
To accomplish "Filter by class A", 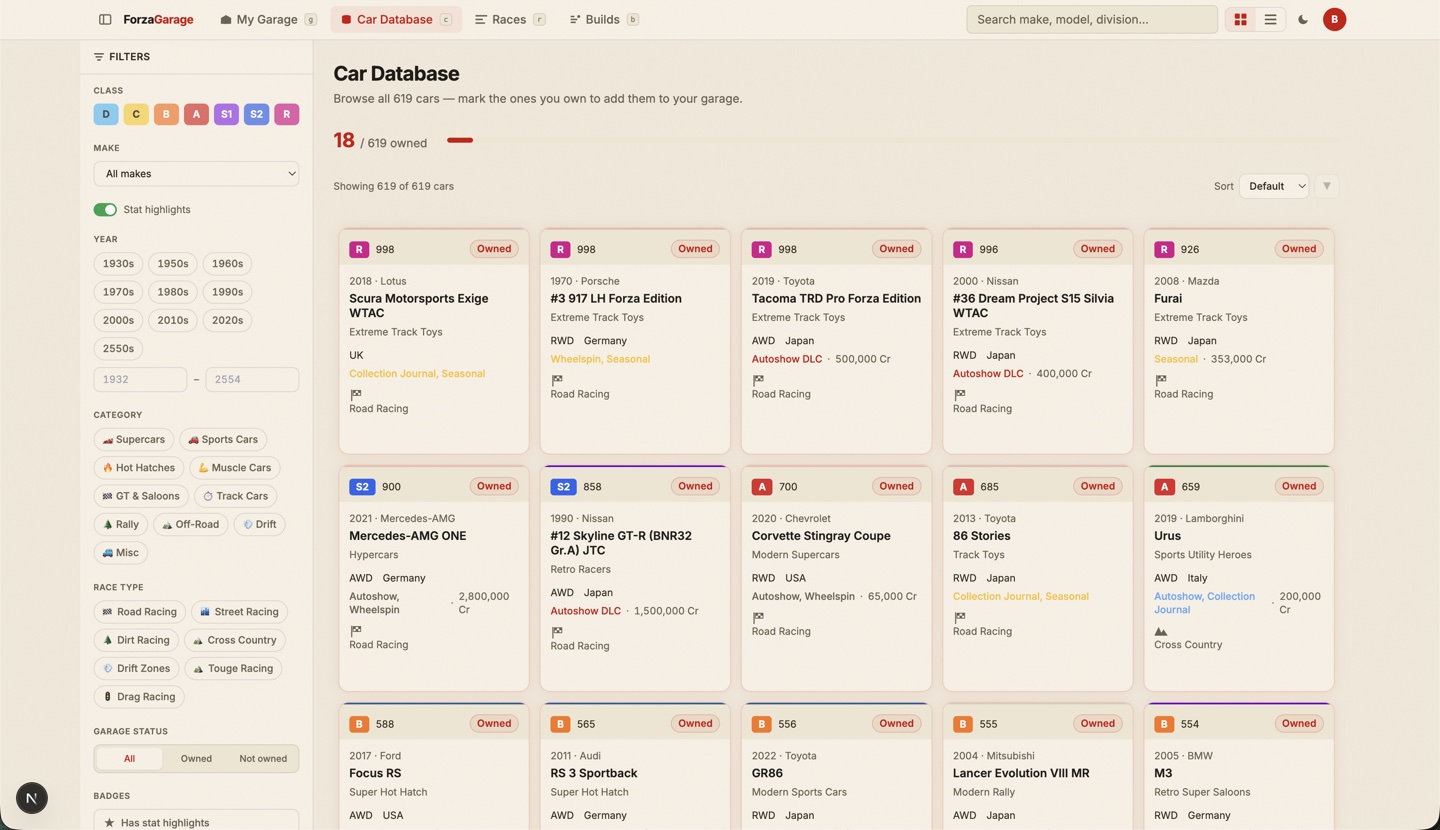I will [196, 114].
